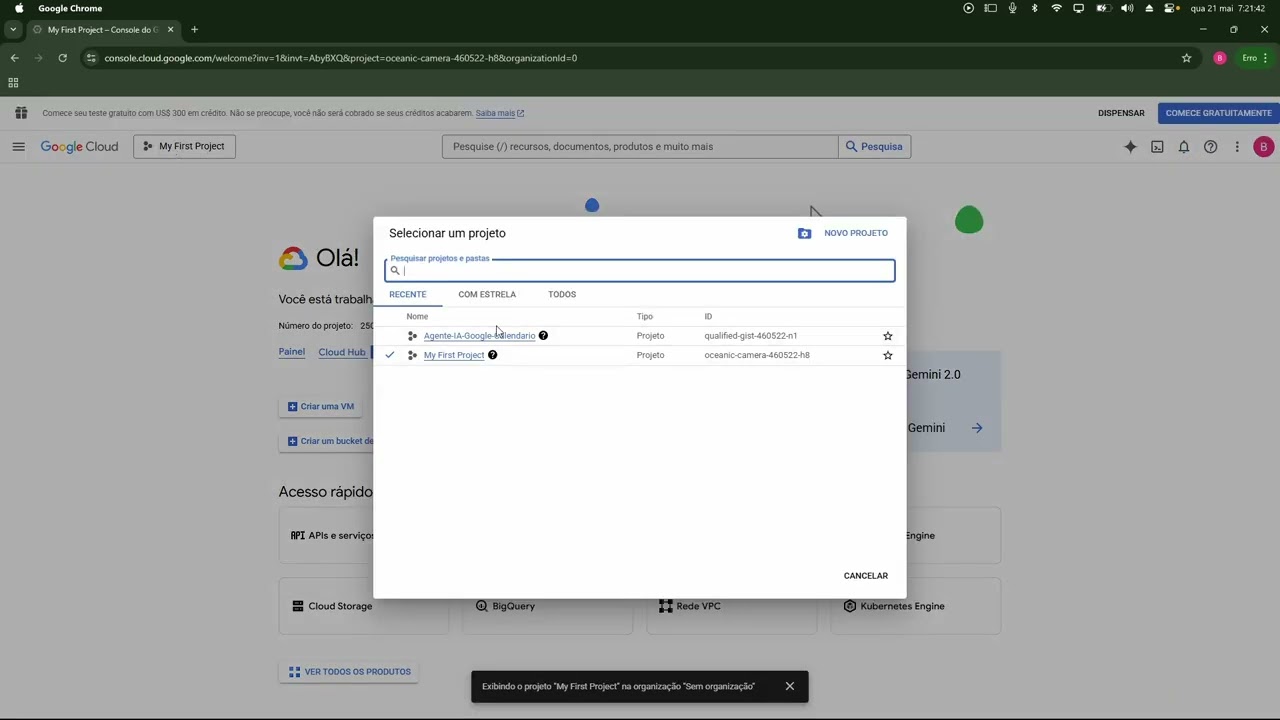Open the Google account avatar B in console
The height and width of the screenshot is (720, 1280).
coord(1263,146)
